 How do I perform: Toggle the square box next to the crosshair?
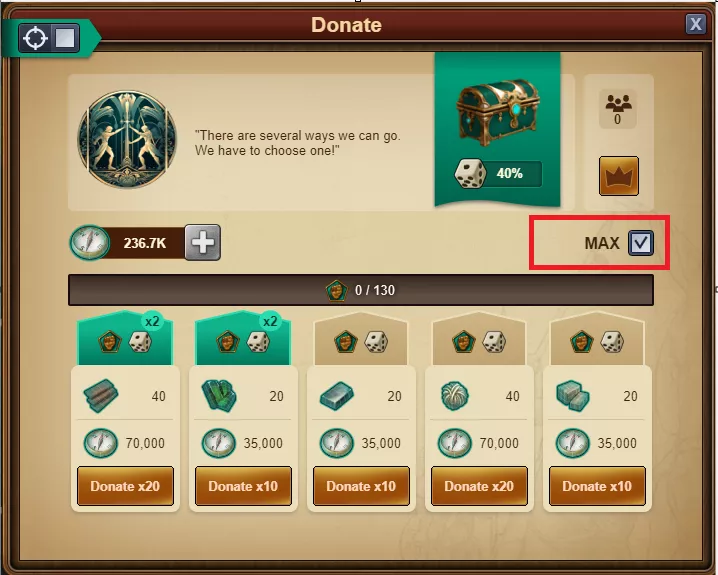(x=65, y=38)
